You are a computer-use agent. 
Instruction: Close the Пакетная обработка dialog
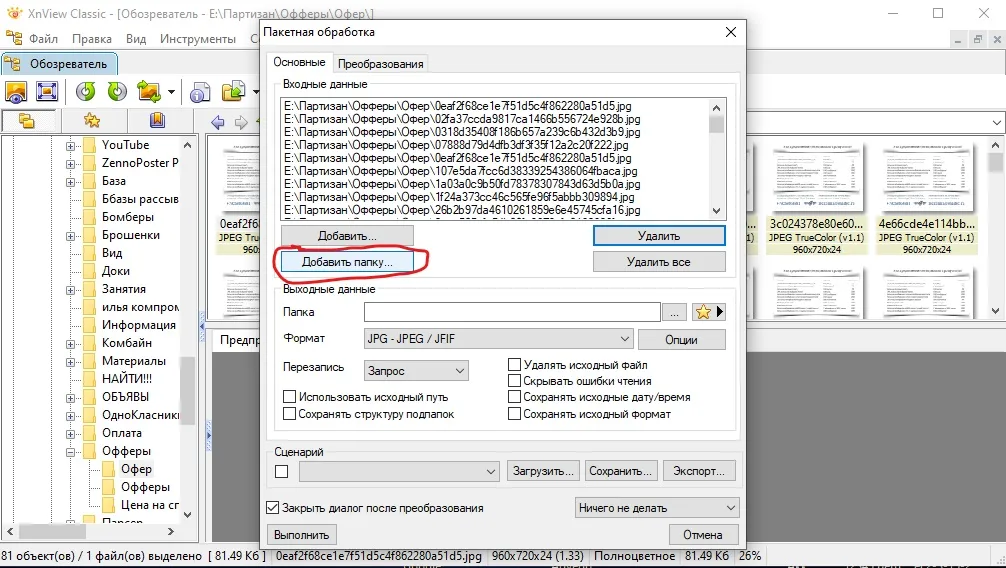[x=731, y=32]
